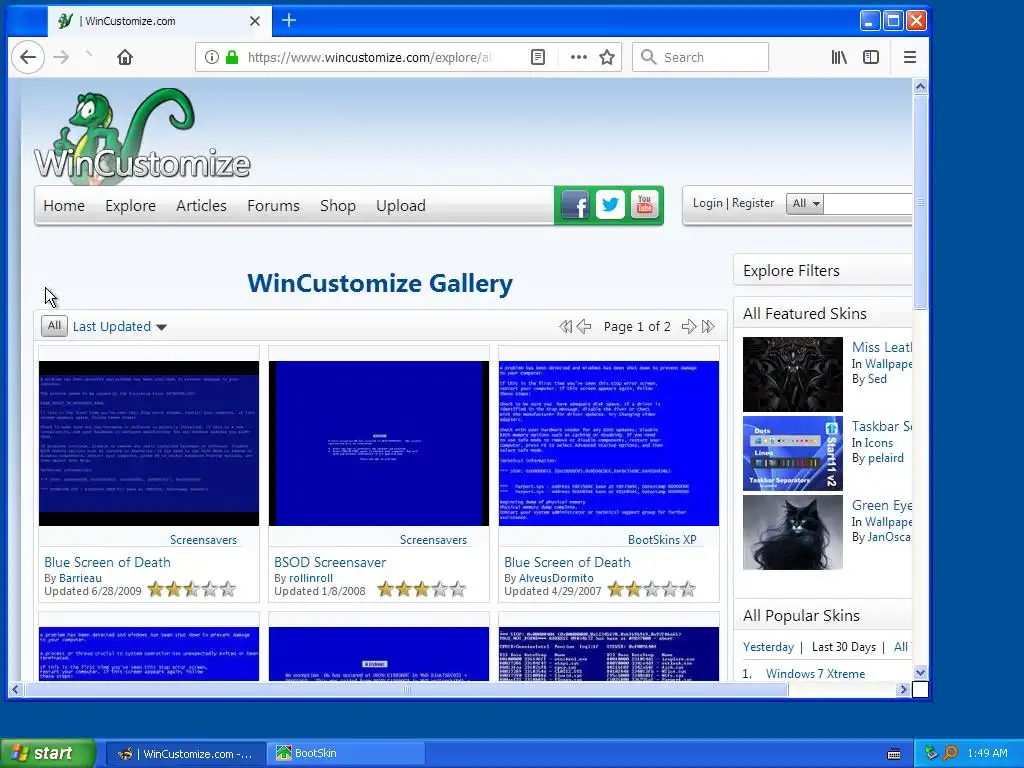Open AlveusDormito Blue Screen of Death thumbnail
Image resolution: width=1024 pixels, height=768 pixels.
pyautogui.click(x=609, y=443)
